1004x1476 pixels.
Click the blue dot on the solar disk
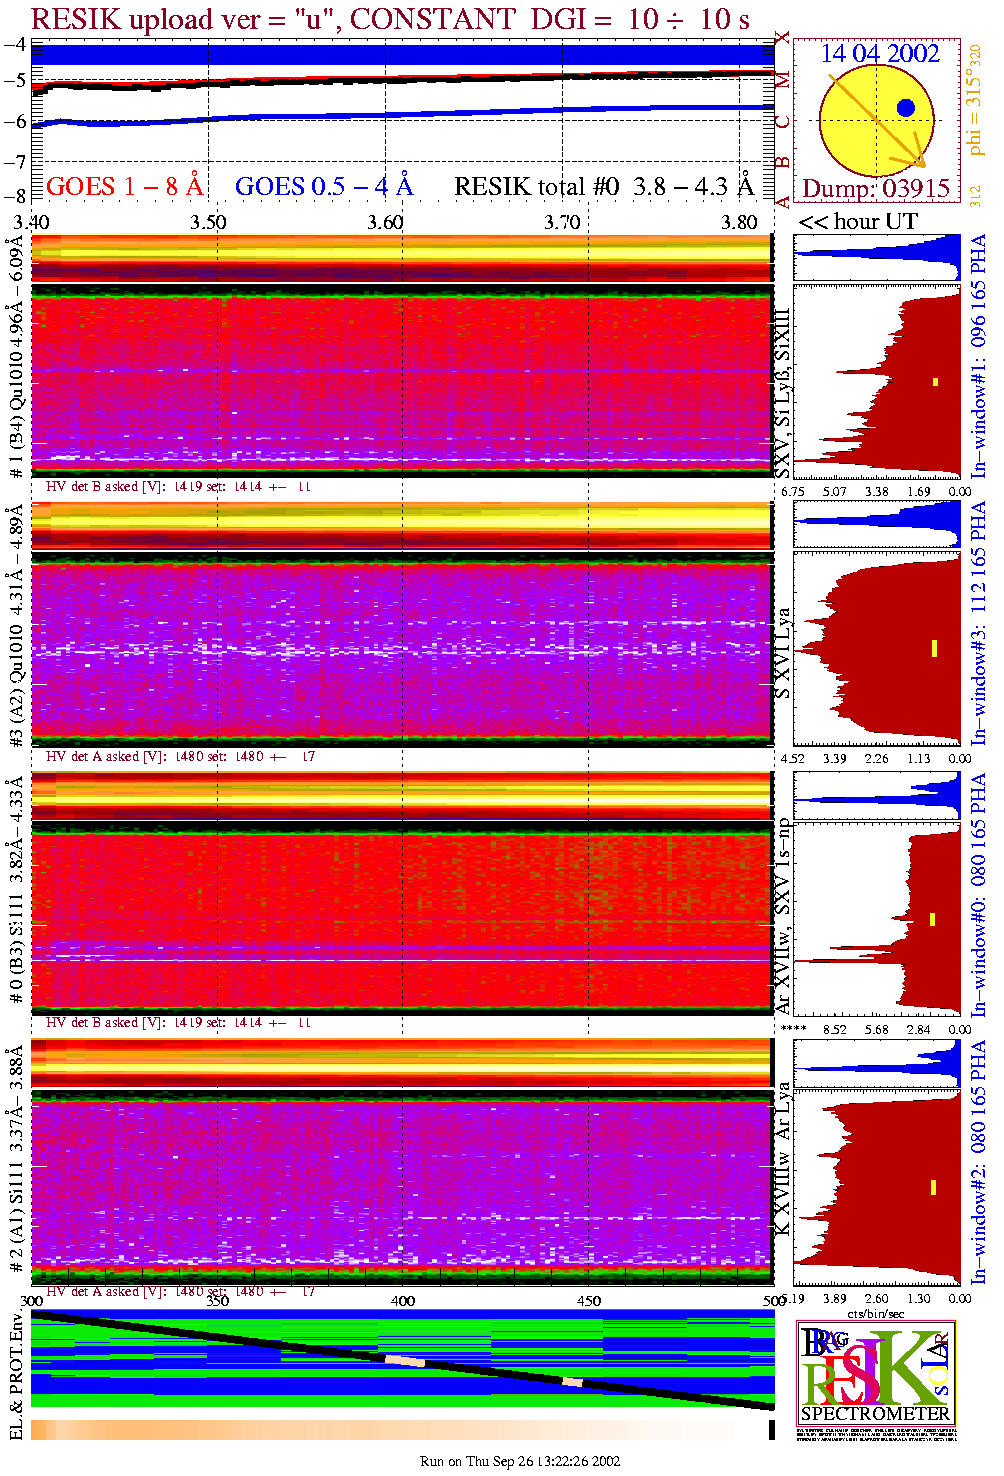906,108
